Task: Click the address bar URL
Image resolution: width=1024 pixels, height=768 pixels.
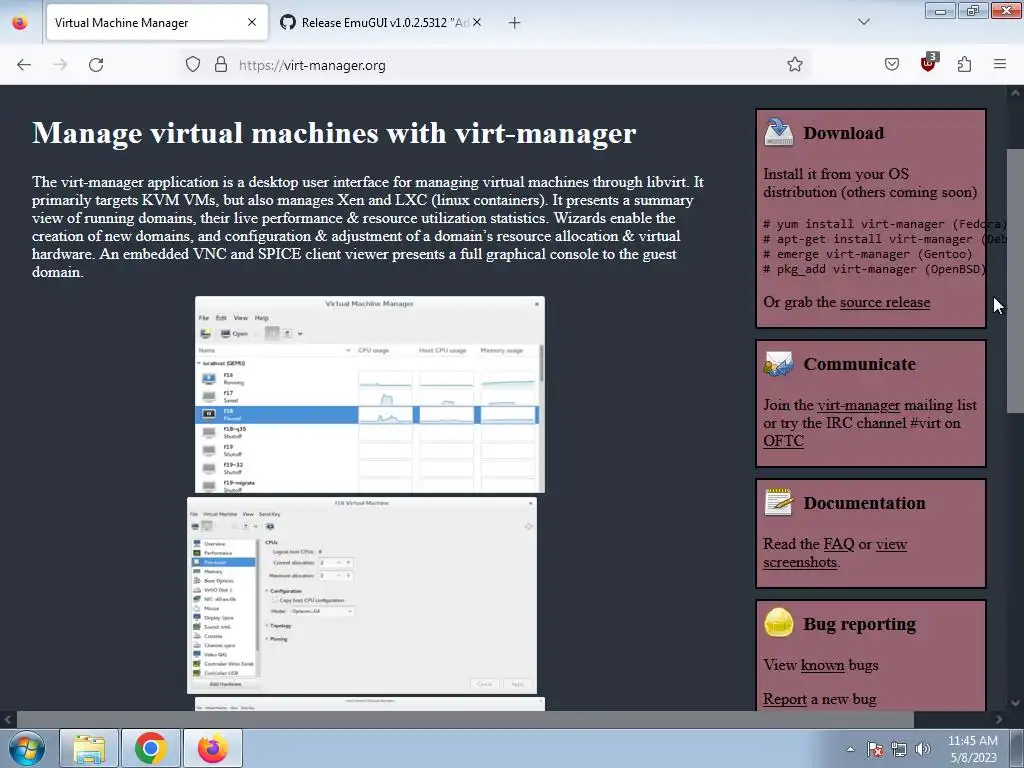Action: click(x=312, y=65)
